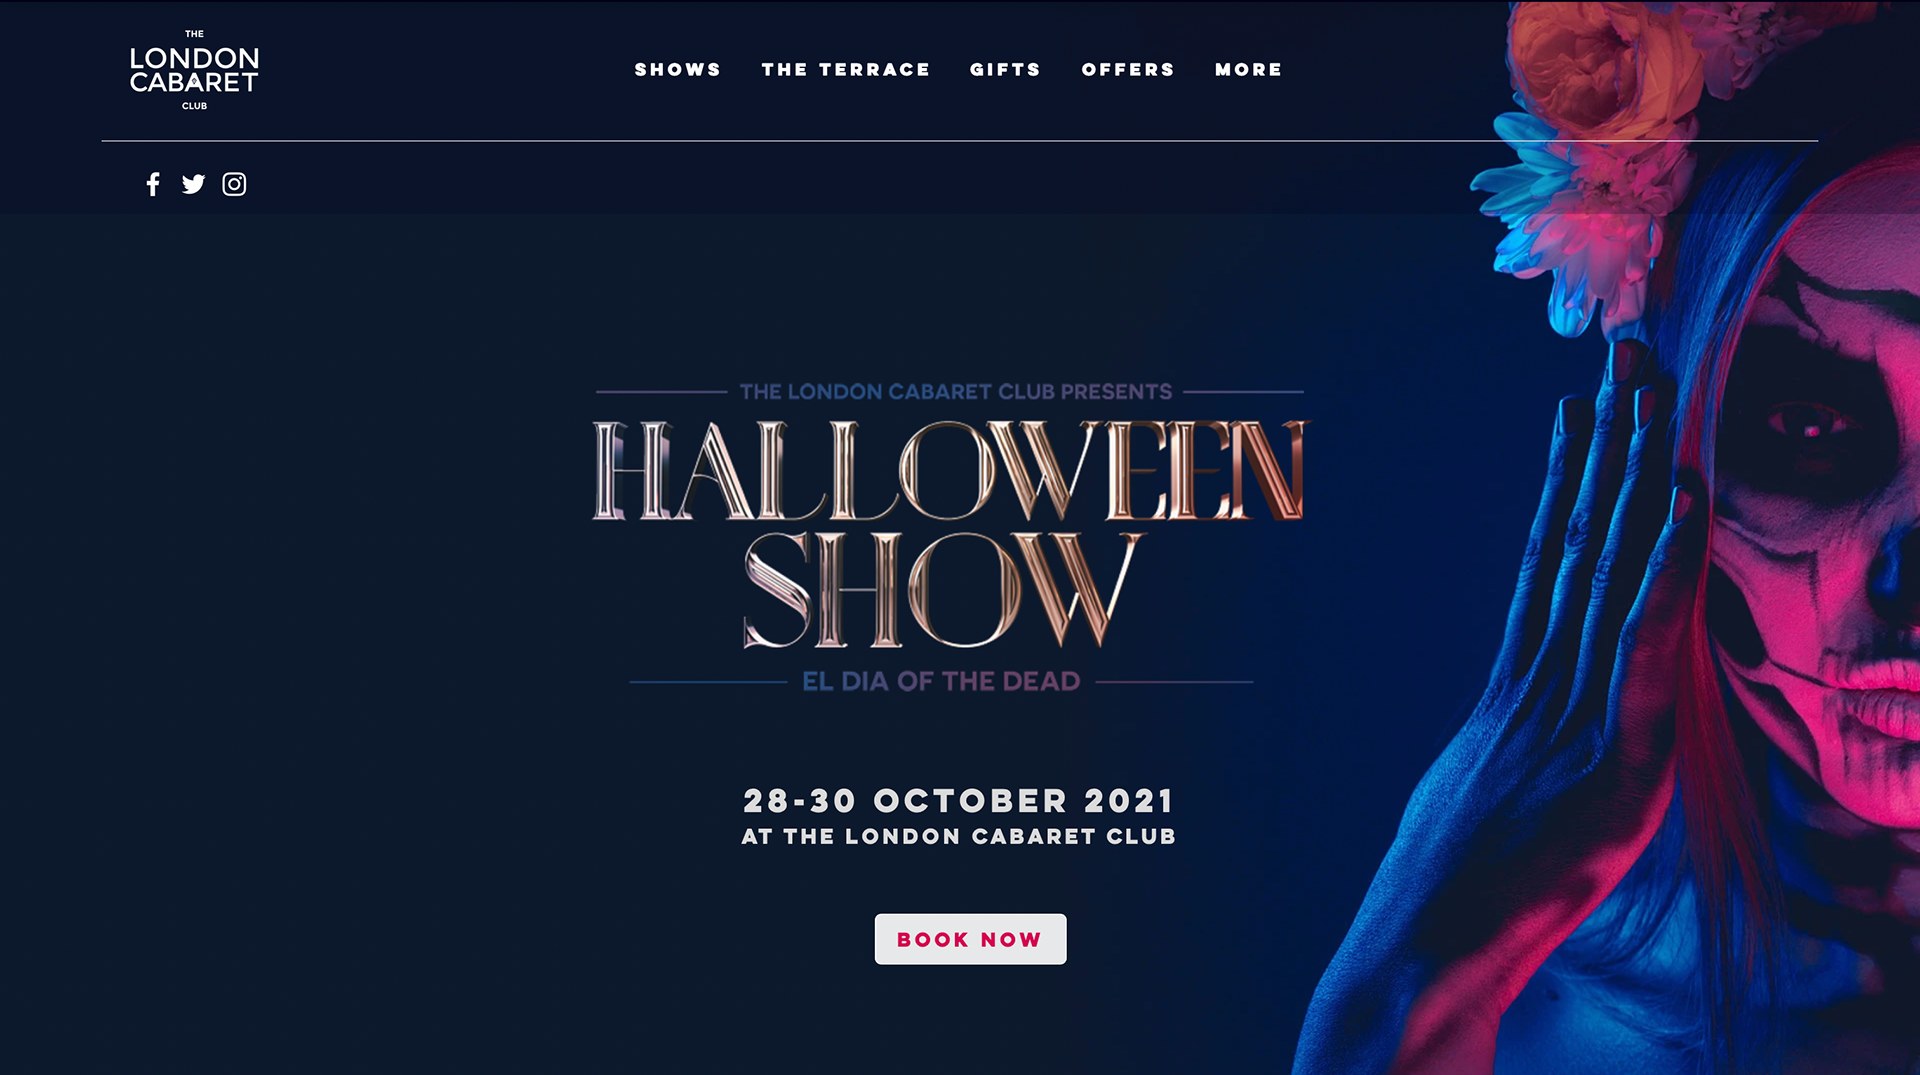Image resolution: width=1920 pixels, height=1075 pixels.
Task: Open the Instagram camera icon
Action: pos(234,184)
